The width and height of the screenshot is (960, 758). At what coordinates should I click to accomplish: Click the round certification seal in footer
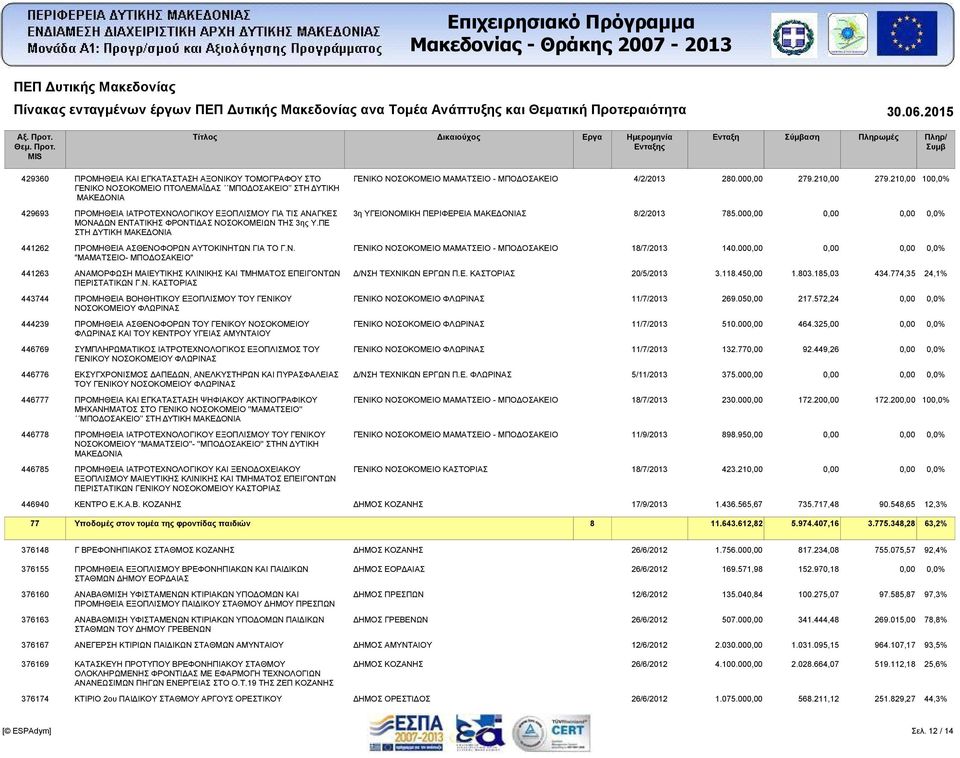pyautogui.click(x=529, y=734)
